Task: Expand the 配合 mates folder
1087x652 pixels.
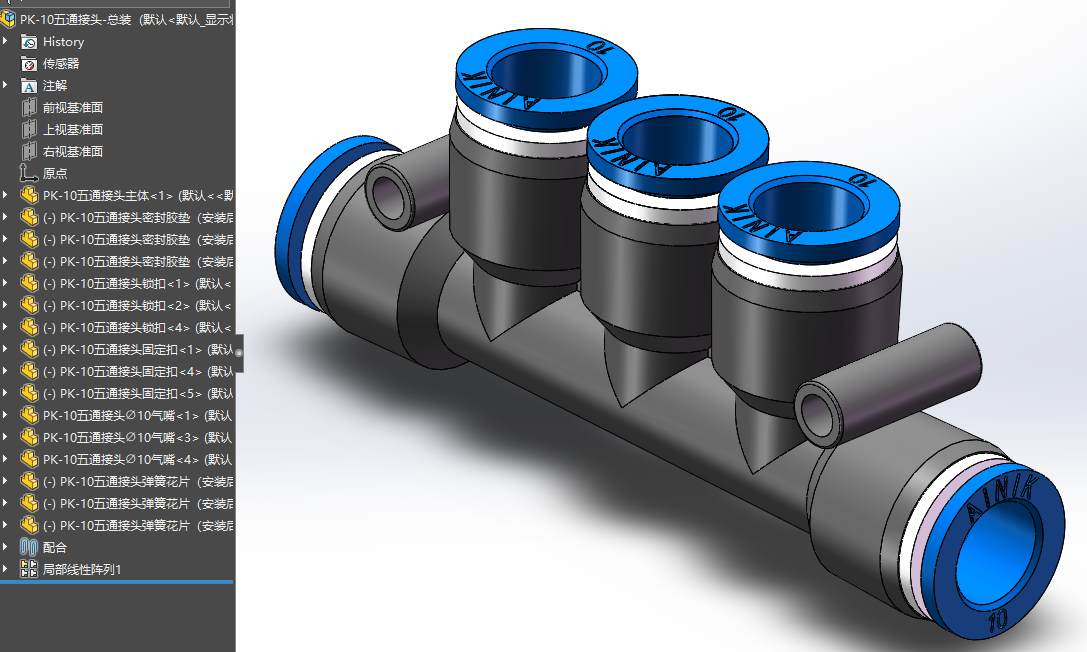Action: tap(6, 547)
